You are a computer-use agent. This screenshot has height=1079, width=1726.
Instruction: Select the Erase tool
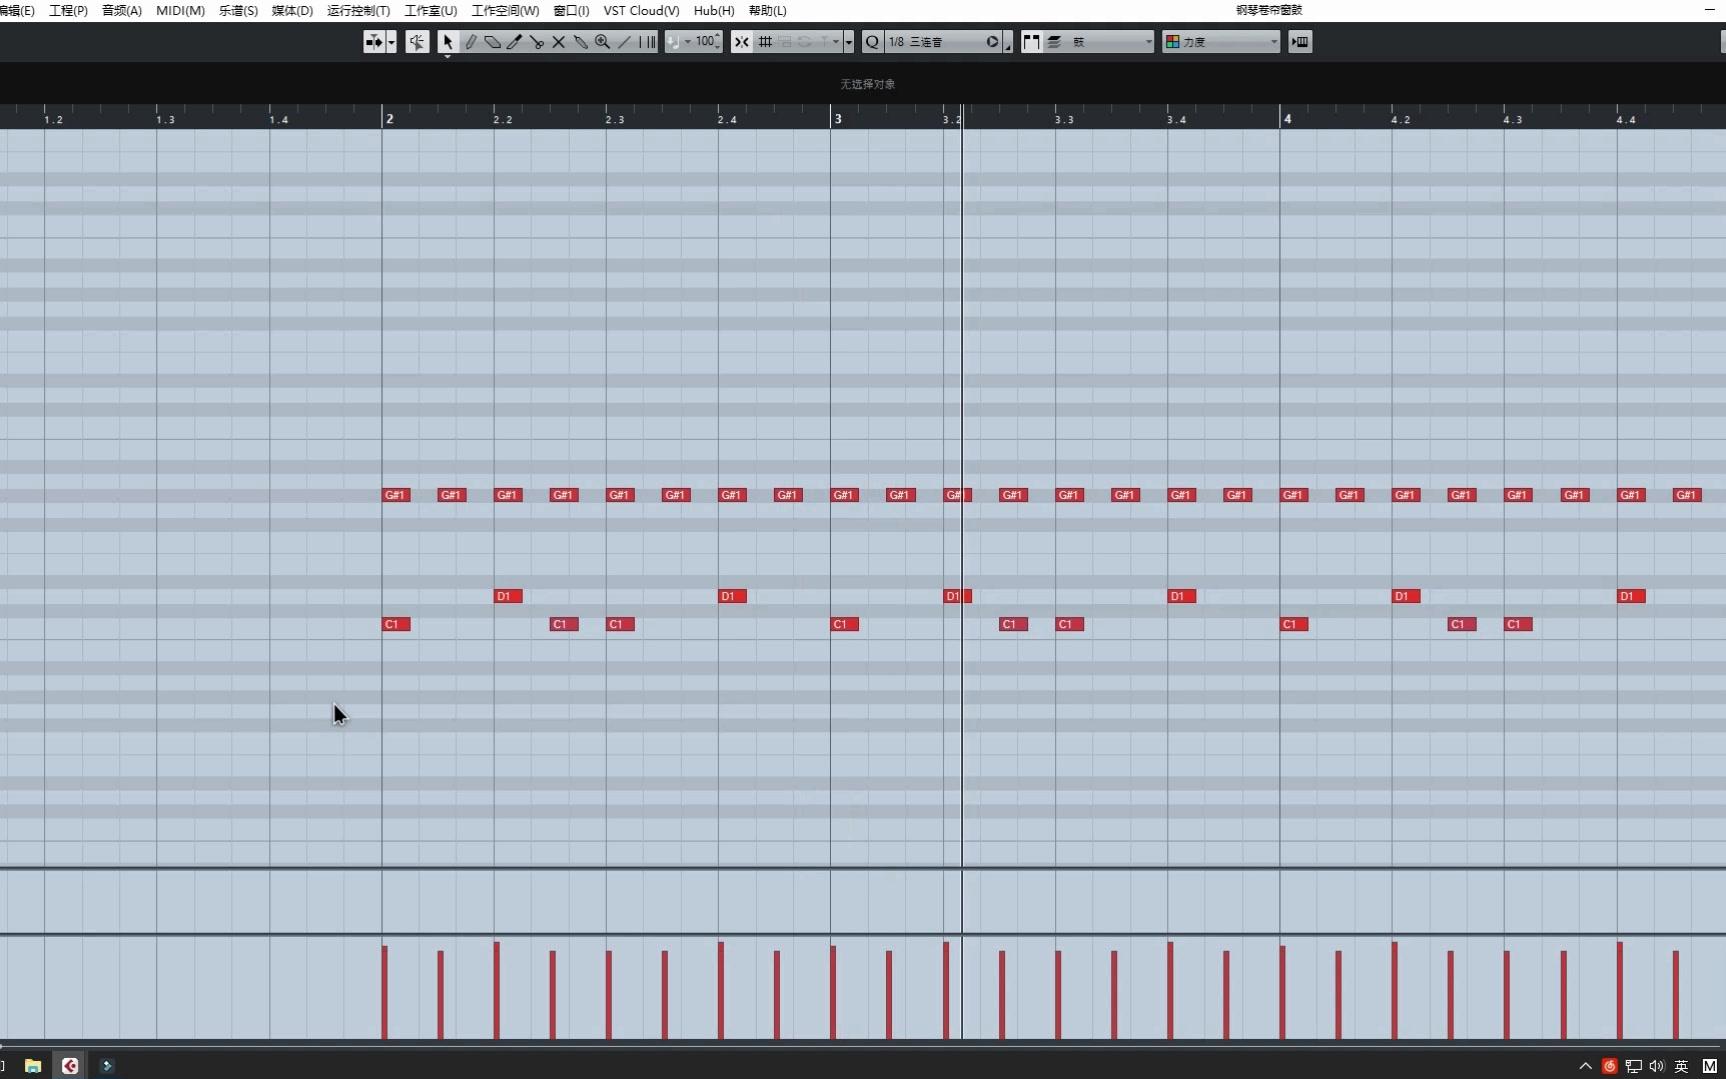pos(492,42)
